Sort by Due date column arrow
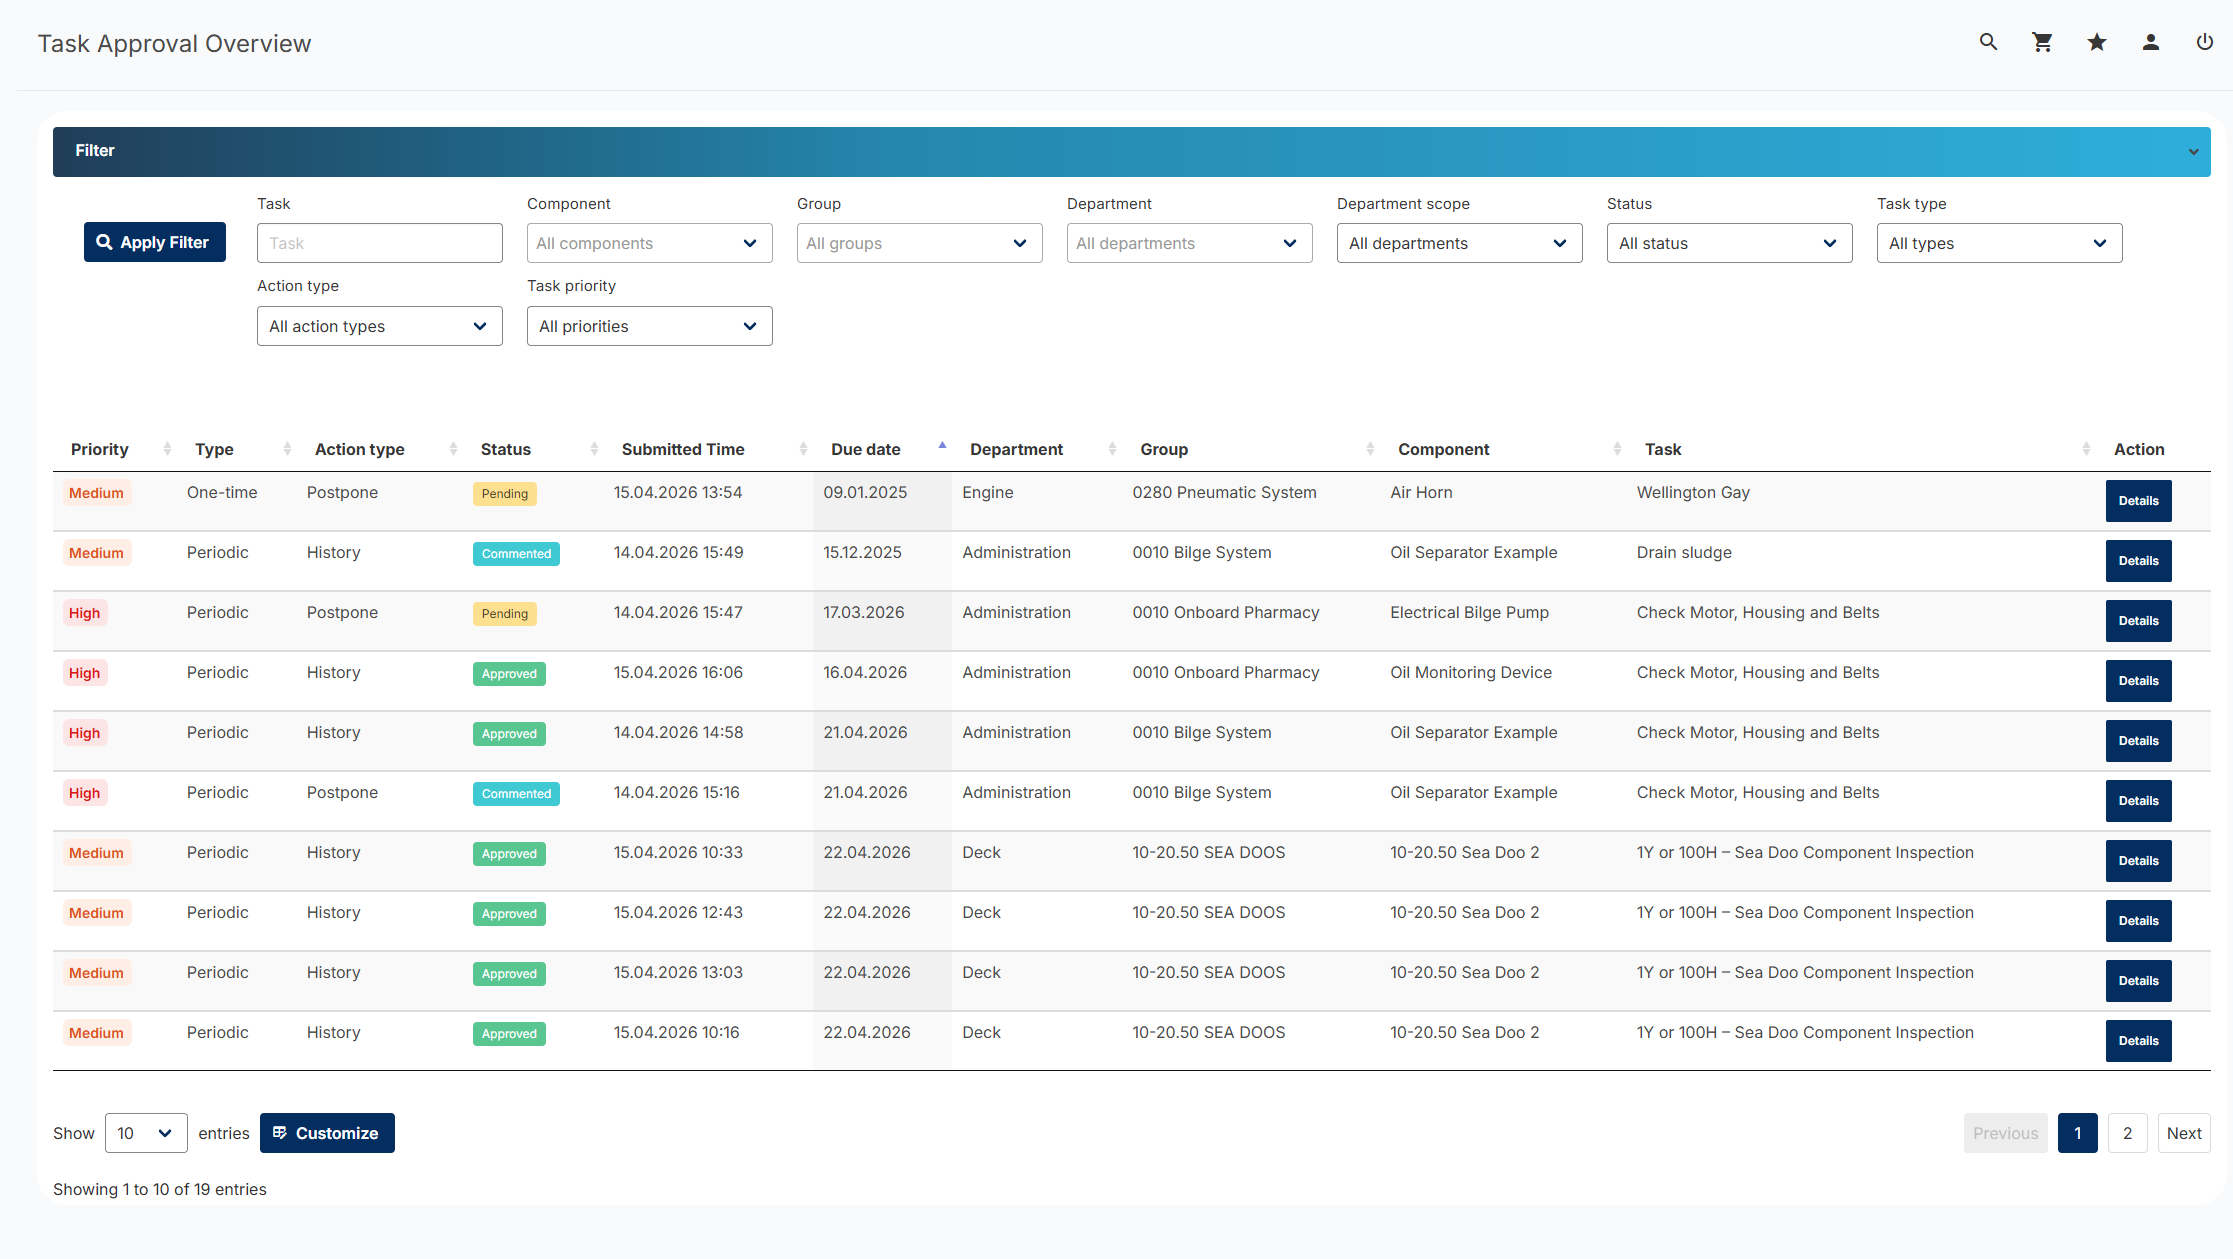This screenshot has width=2233, height=1259. (x=942, y=447)
